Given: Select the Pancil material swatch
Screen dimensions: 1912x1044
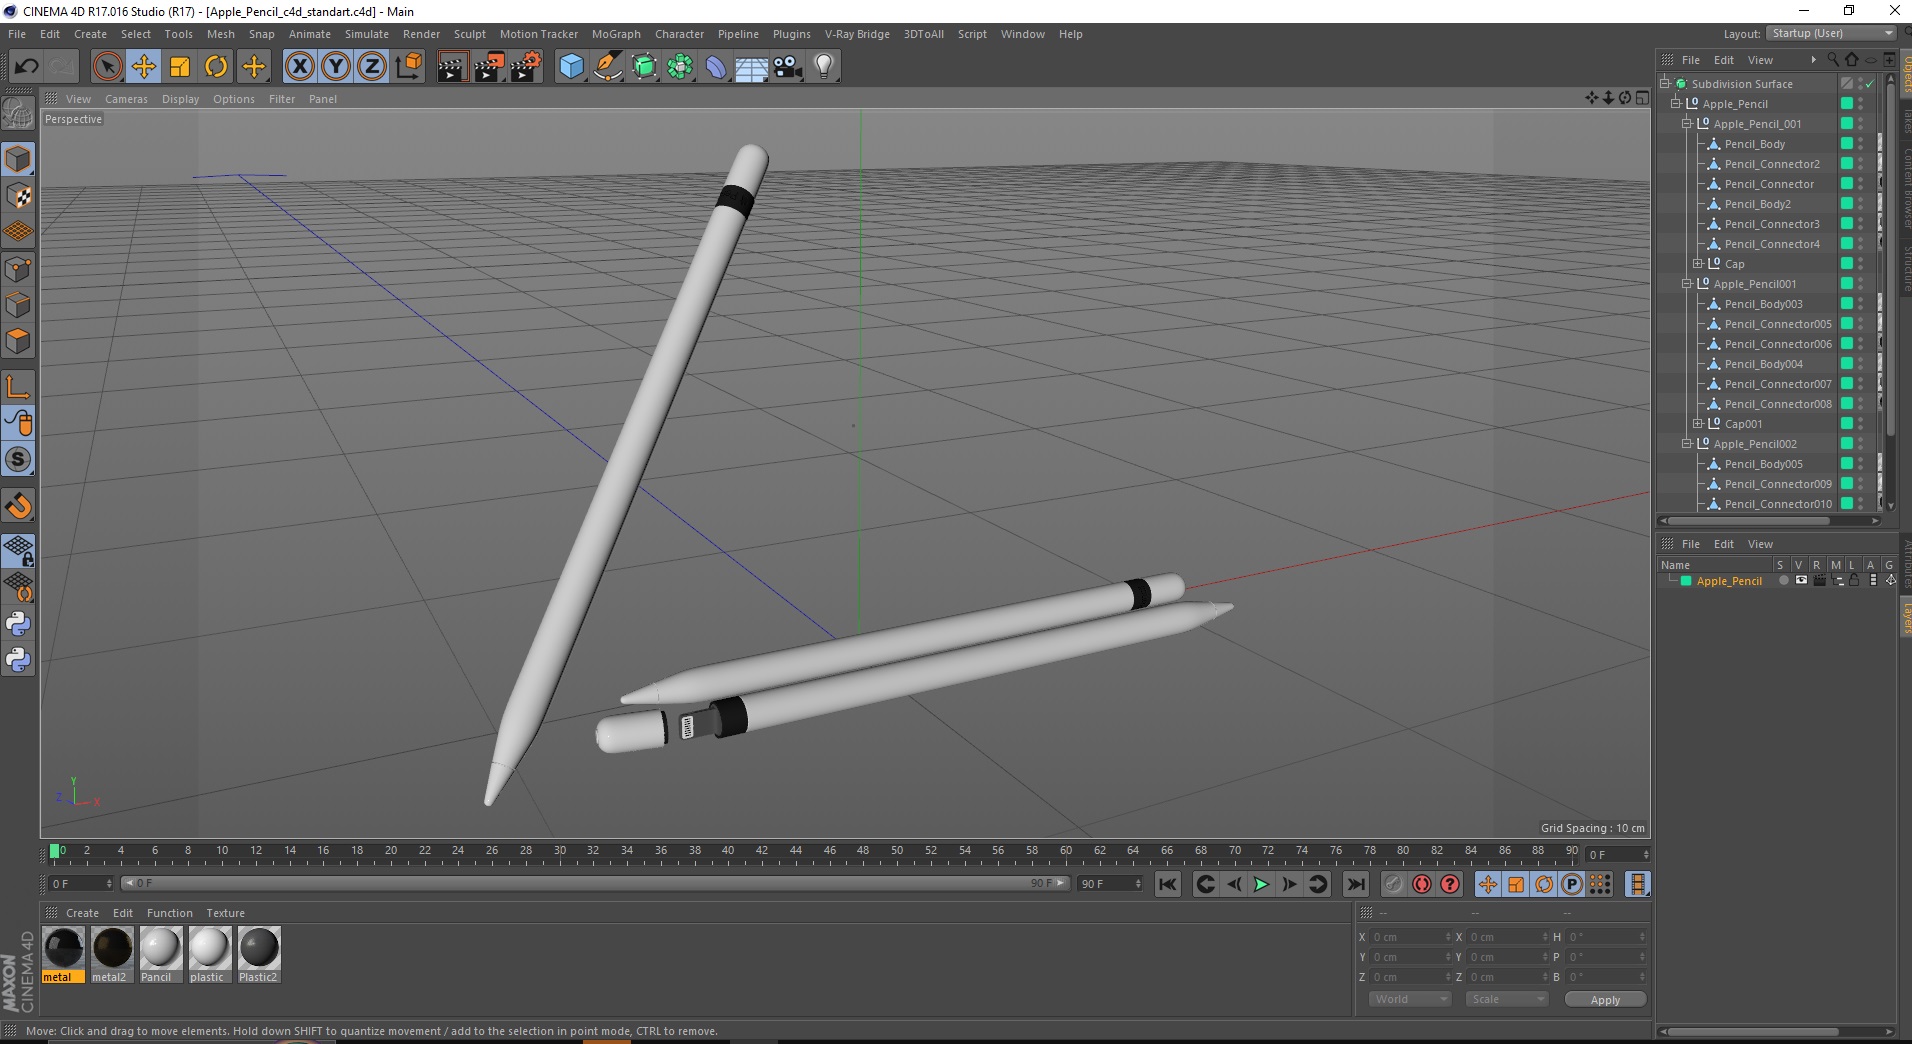Looking at the screenshot, I should click(160, 954).
